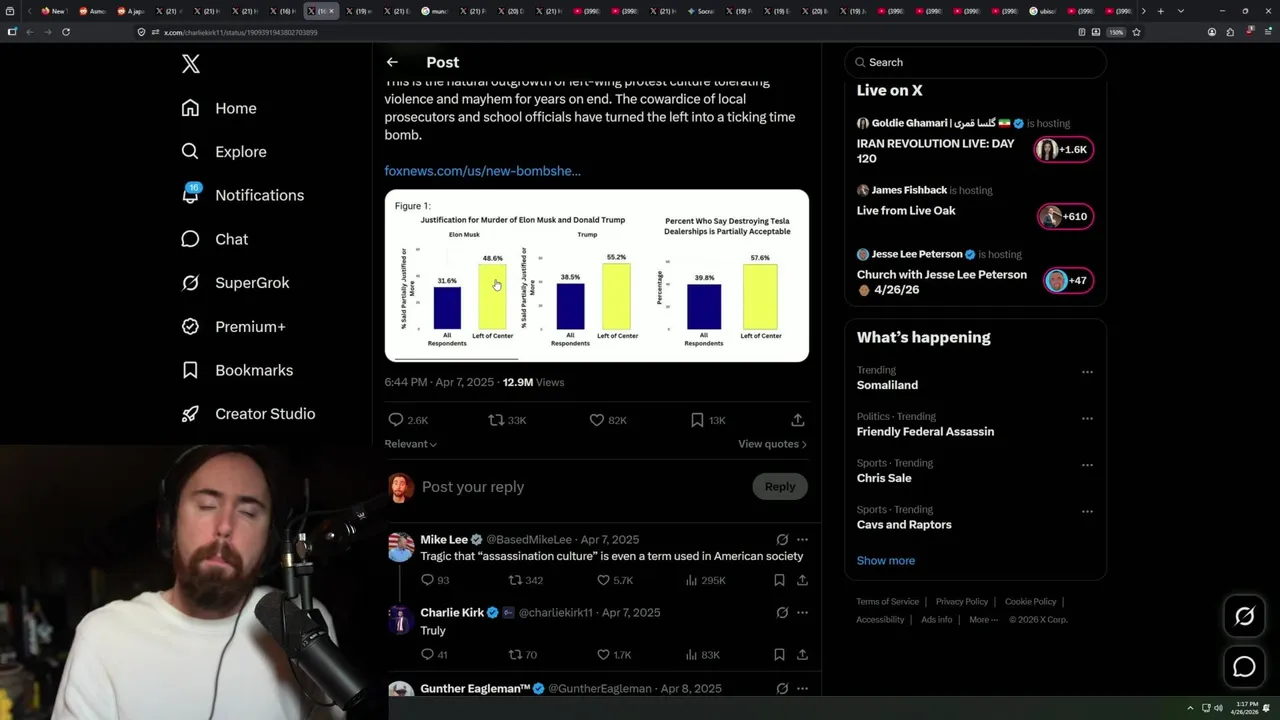The height and width of the screenshot is (720, 1280).
Task: Open more options for Friendly Federal Assassin
Action: tap(1087, 418)
